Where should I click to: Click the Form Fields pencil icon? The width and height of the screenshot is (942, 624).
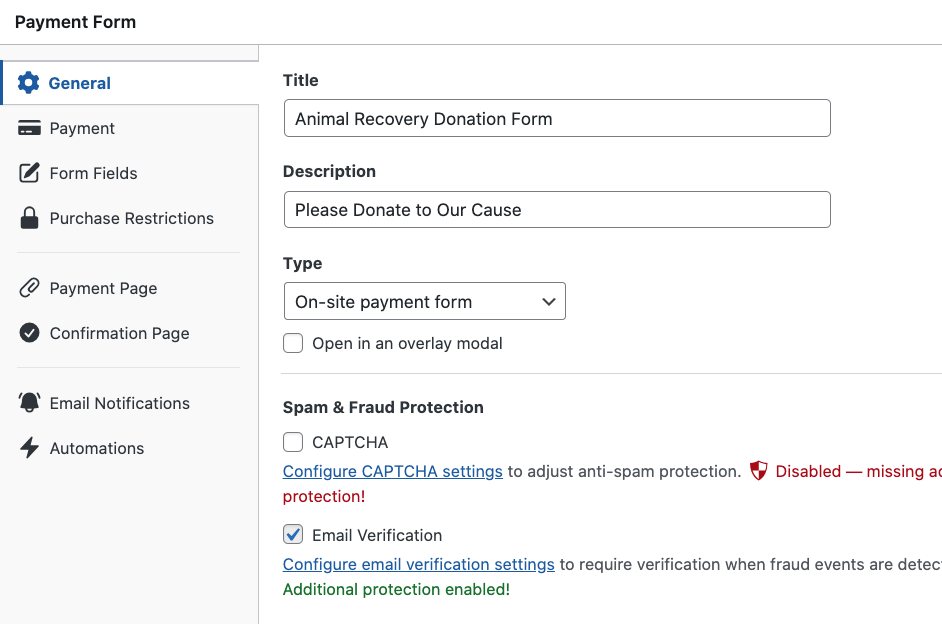[30, 173]
